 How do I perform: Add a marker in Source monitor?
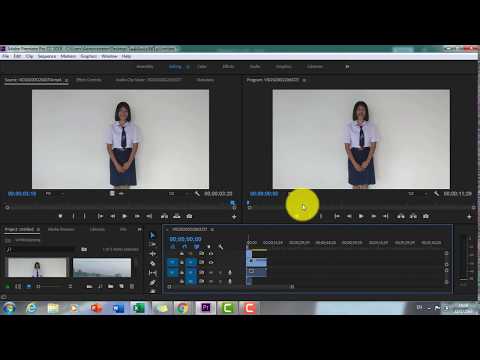(x=60, y=216)
